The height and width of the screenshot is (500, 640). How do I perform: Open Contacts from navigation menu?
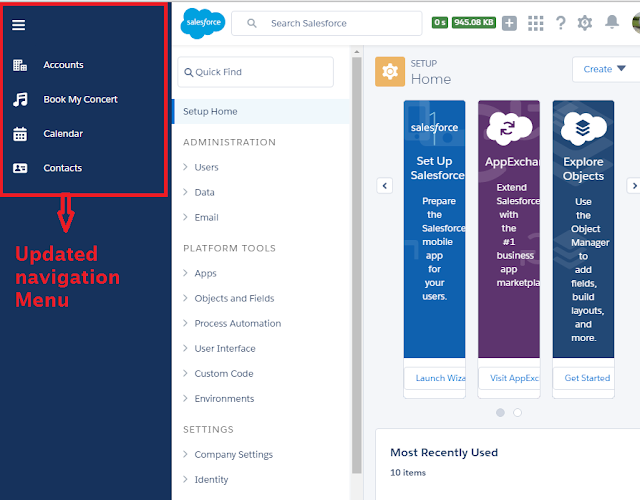[62, 168]
